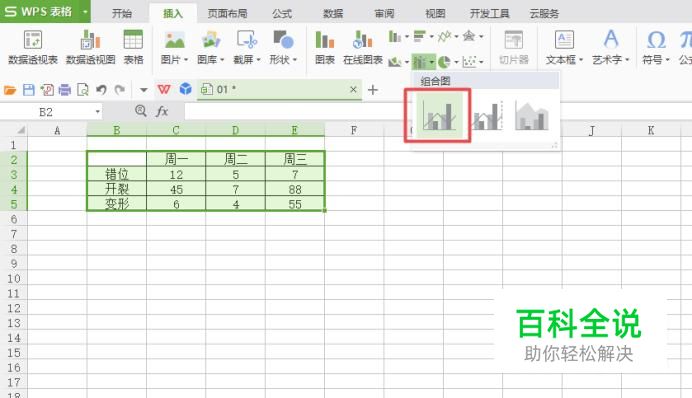Switch to the 页面布局 tab

pos(227,14)
